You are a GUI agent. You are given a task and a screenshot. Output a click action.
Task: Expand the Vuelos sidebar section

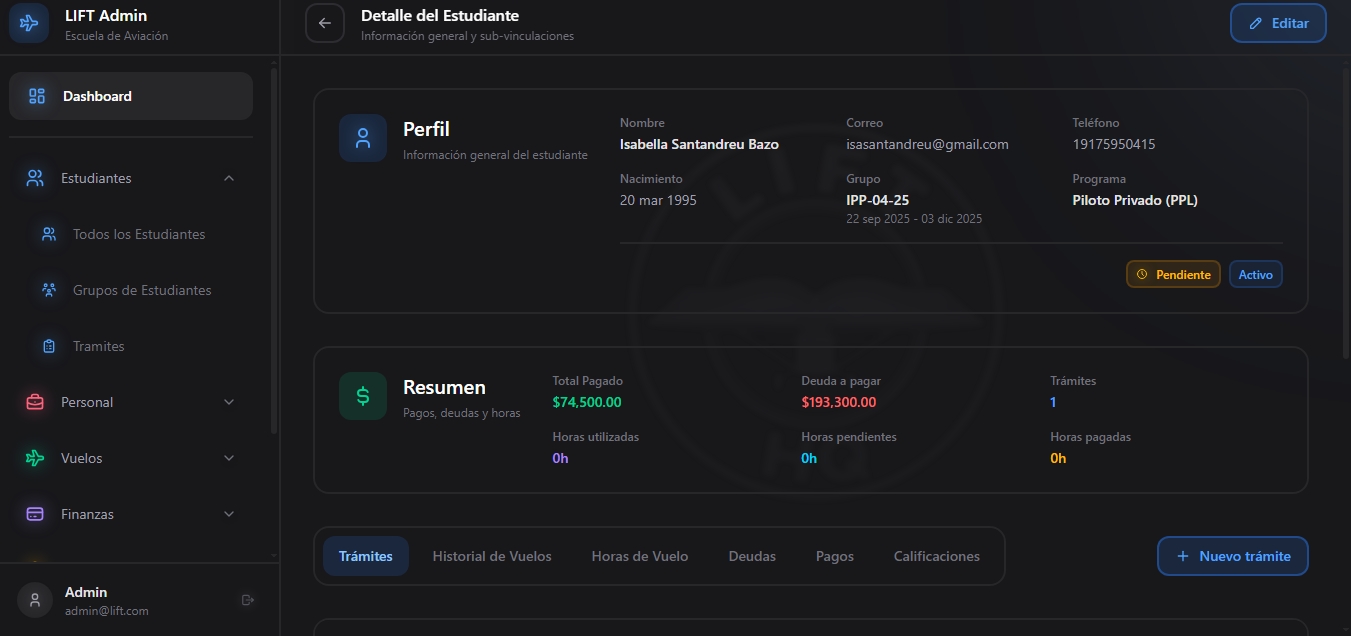pyautogui.click(x=229, y=458)
